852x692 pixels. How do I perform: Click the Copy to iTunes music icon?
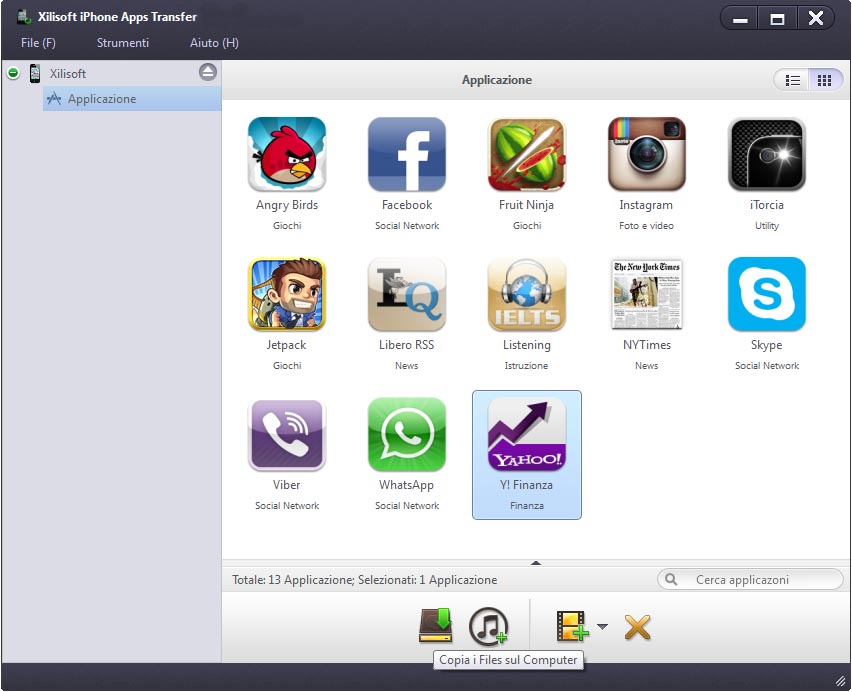click(488, 626)
